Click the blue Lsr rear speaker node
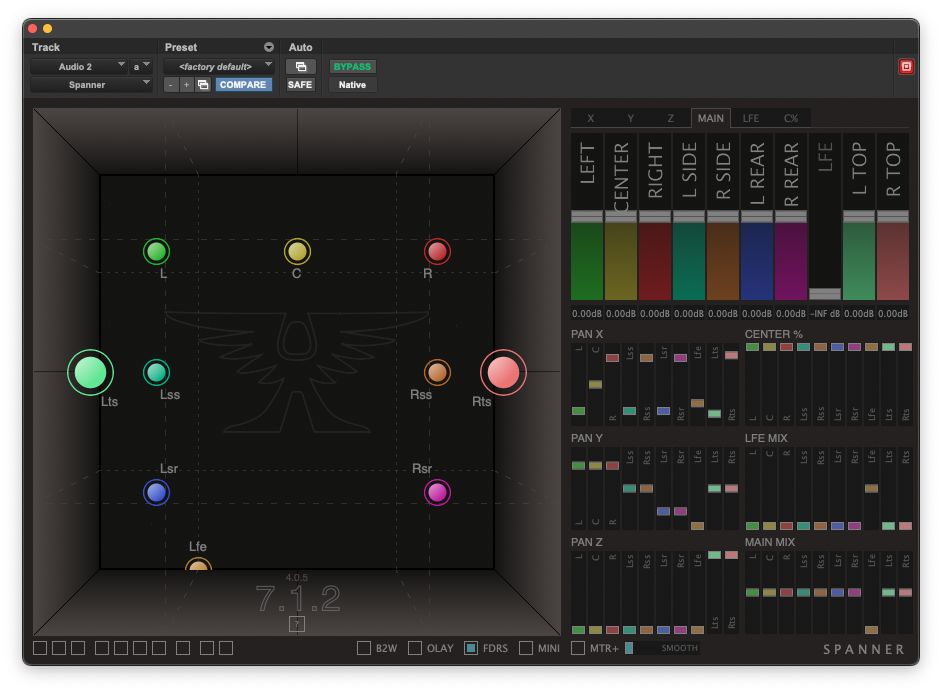This screenshot has height=692, width=942. coord(156,492)
